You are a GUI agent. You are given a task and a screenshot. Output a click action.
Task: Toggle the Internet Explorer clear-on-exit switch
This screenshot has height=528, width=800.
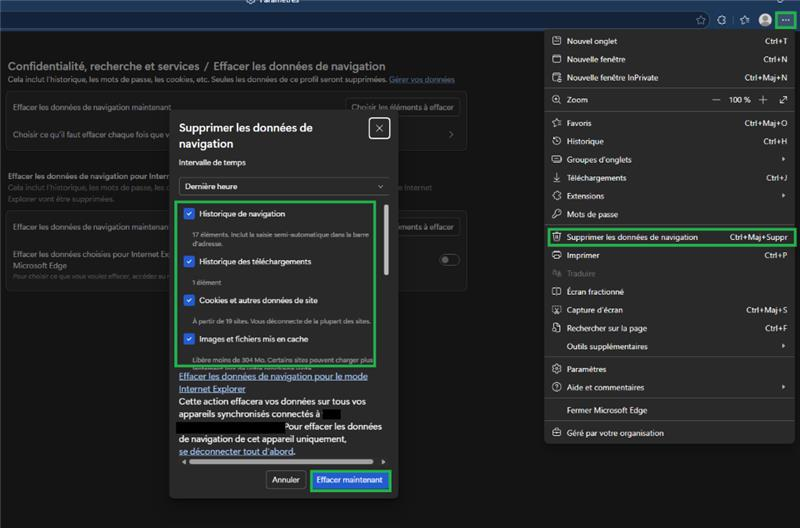pyautogui.click(x=449, y=260)
